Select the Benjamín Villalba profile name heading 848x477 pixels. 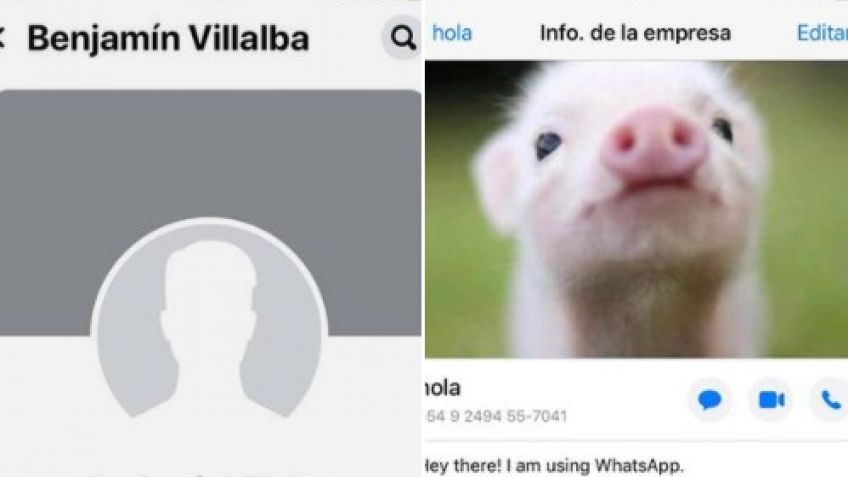[168, 38]
